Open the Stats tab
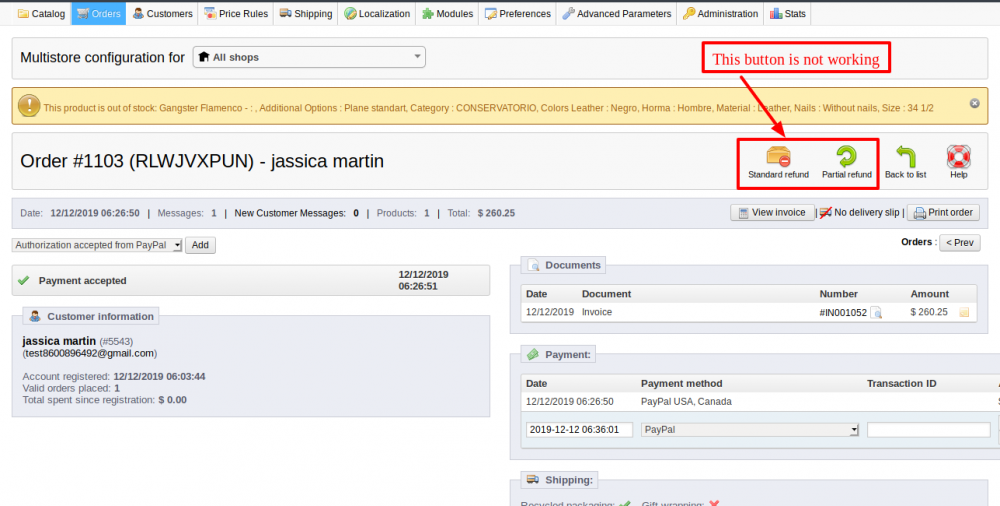Image resolution: width=1000 pixels, height=506 pixels. click(x=787, y=13)
